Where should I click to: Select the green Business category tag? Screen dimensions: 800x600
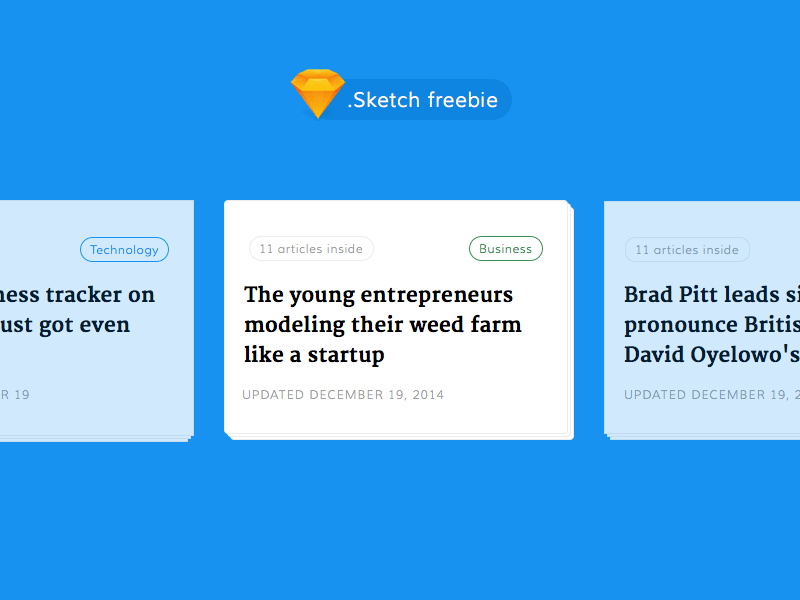tap(506, 248)
